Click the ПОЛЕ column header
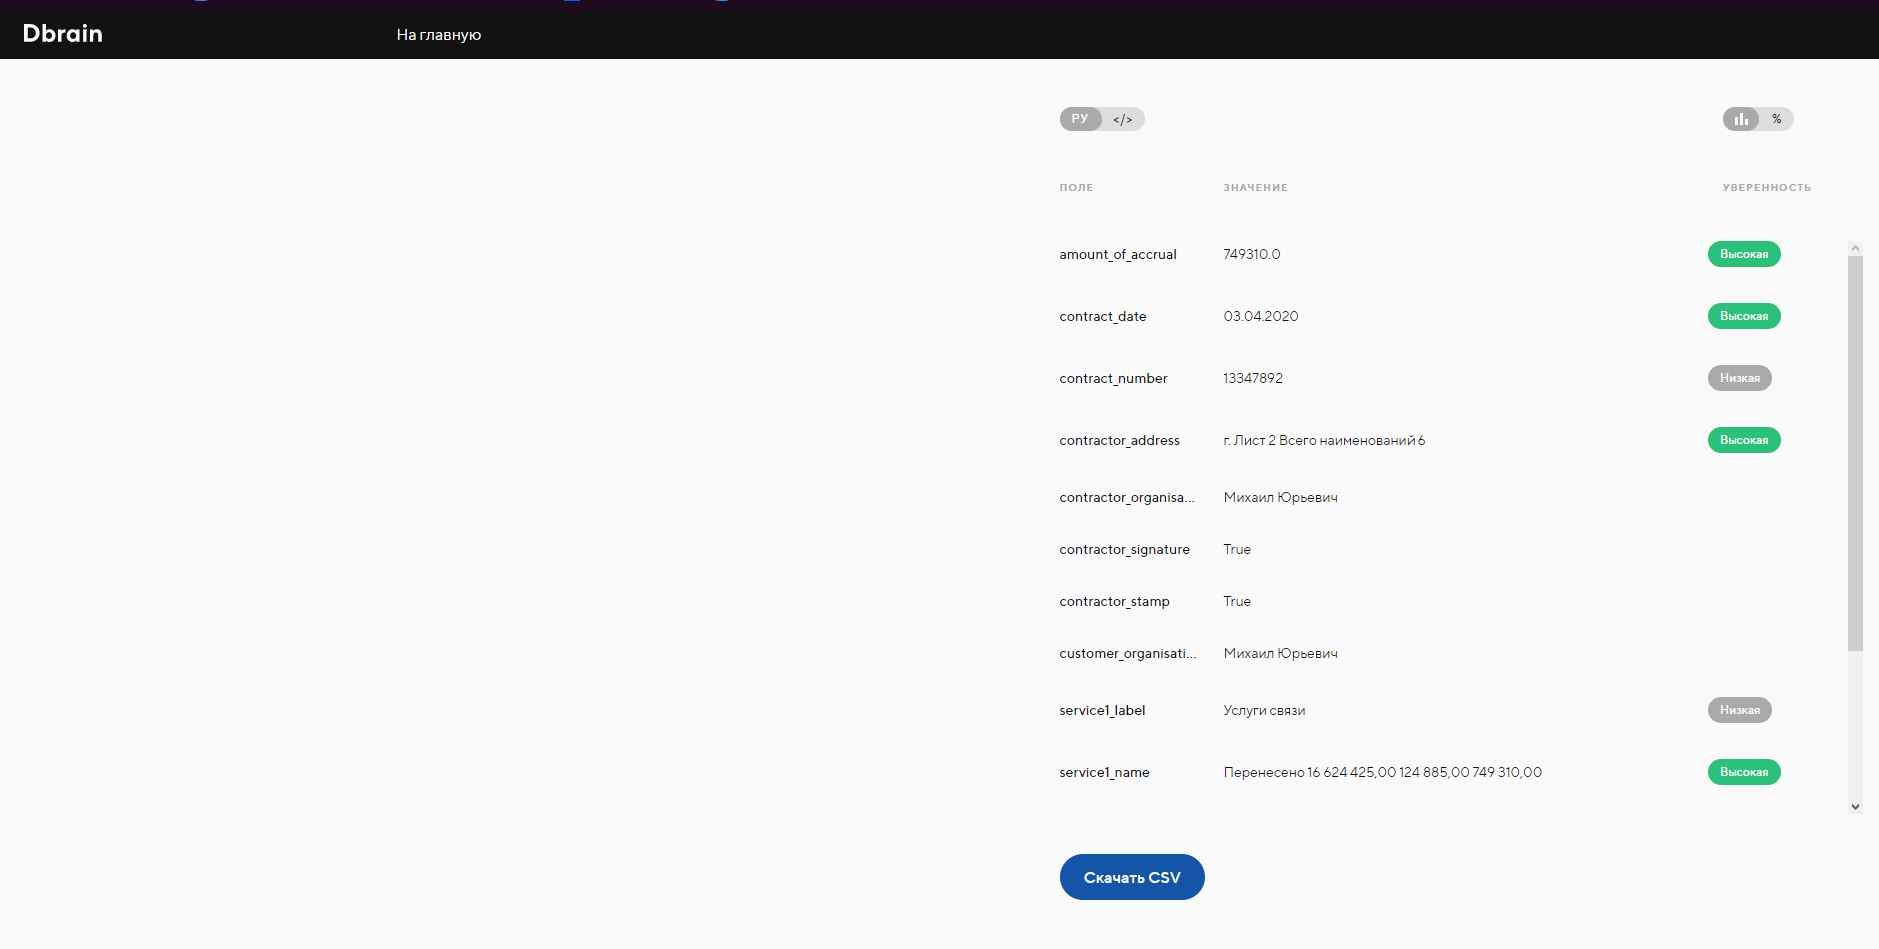The width and height of the screenshot is (1879, 949). coord(1076,188)
